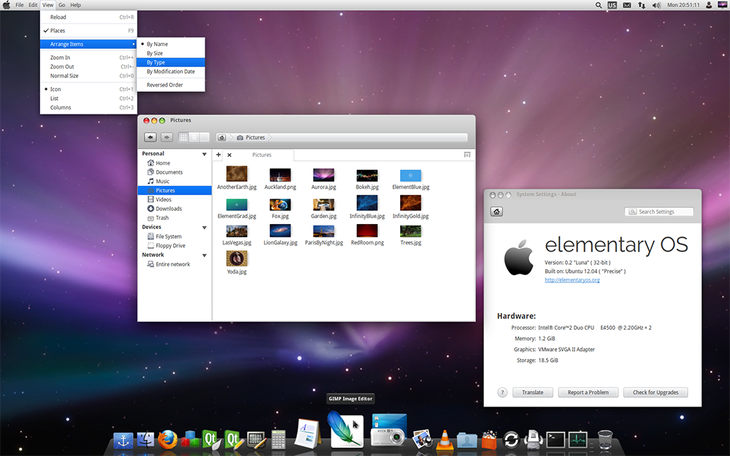Uncheck Places in the View menu
Viewport: 730px width, 456px height.
(x=88, y=30)
